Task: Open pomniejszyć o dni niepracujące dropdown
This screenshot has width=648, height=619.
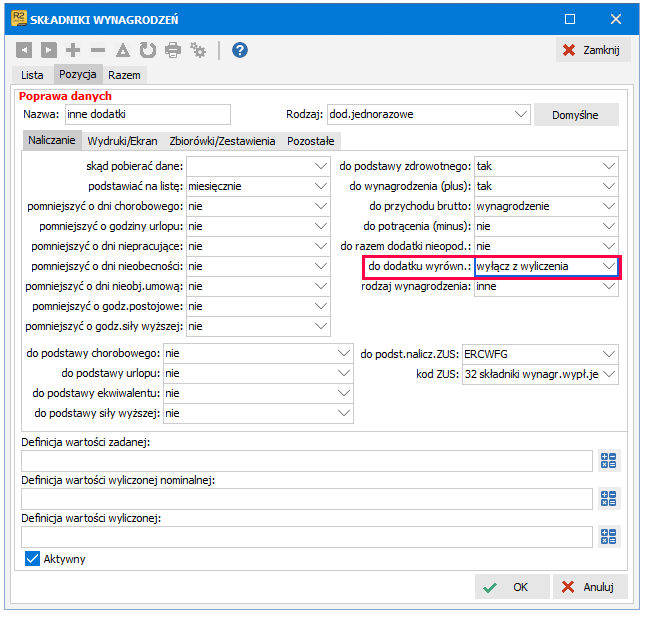Action: 321,246
